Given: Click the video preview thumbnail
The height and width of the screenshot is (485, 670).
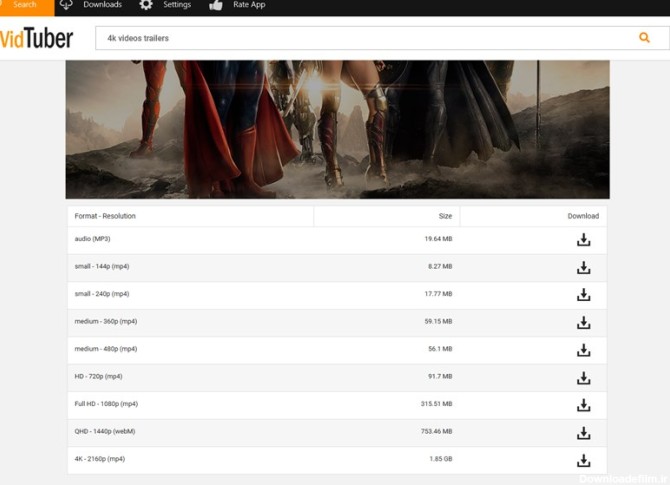Looking at the screenshot, I should (x=337, y=129).
